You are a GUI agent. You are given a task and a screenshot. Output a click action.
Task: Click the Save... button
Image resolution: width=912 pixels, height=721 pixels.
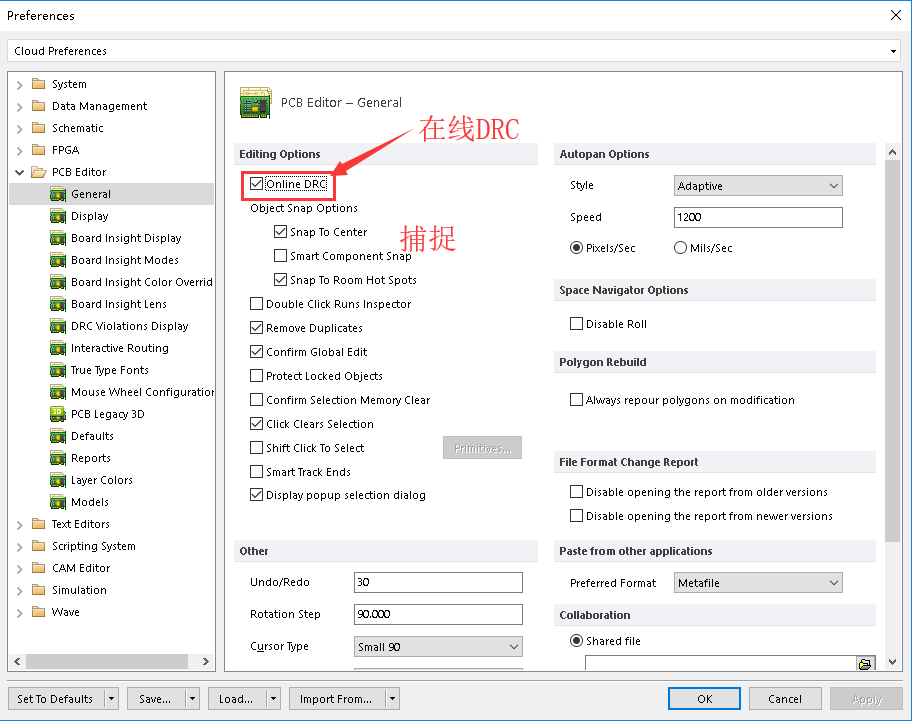155,698
